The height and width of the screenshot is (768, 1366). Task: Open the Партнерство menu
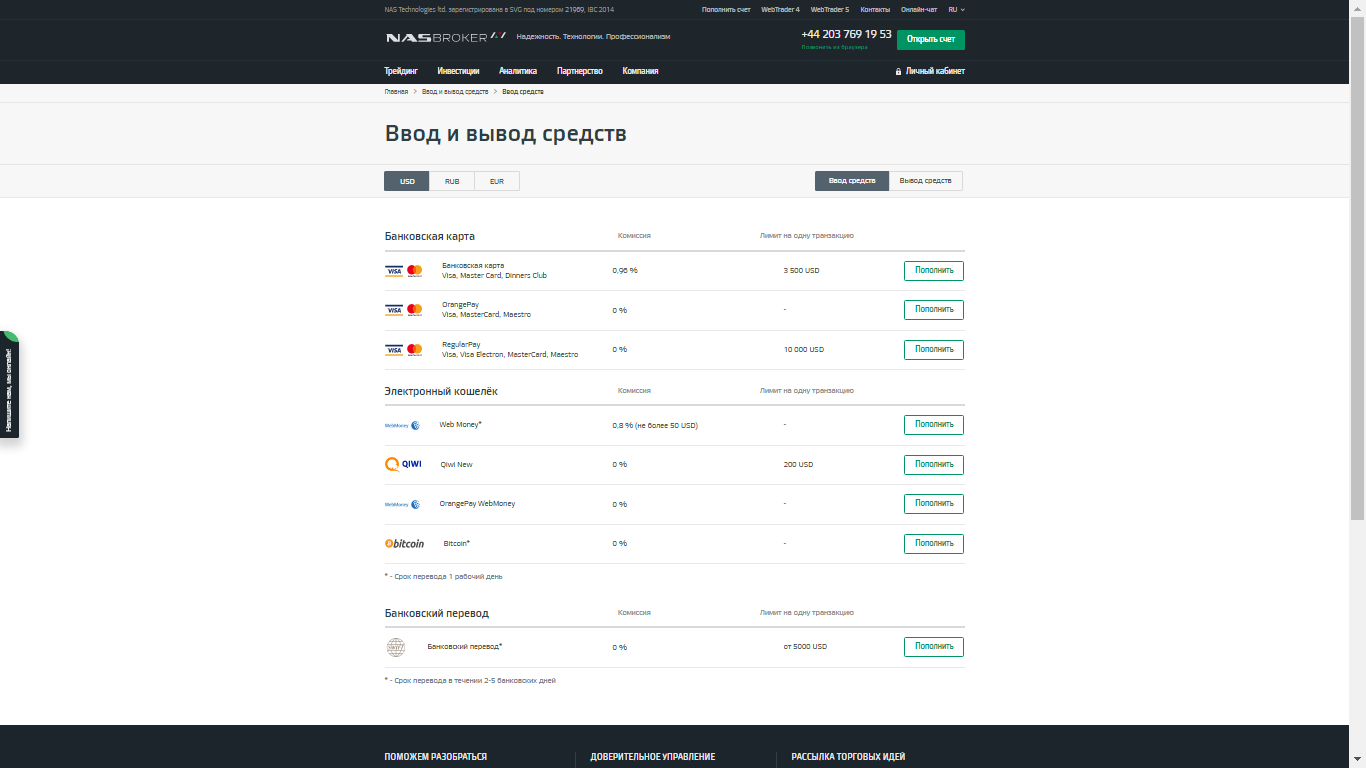pos(580,71)
